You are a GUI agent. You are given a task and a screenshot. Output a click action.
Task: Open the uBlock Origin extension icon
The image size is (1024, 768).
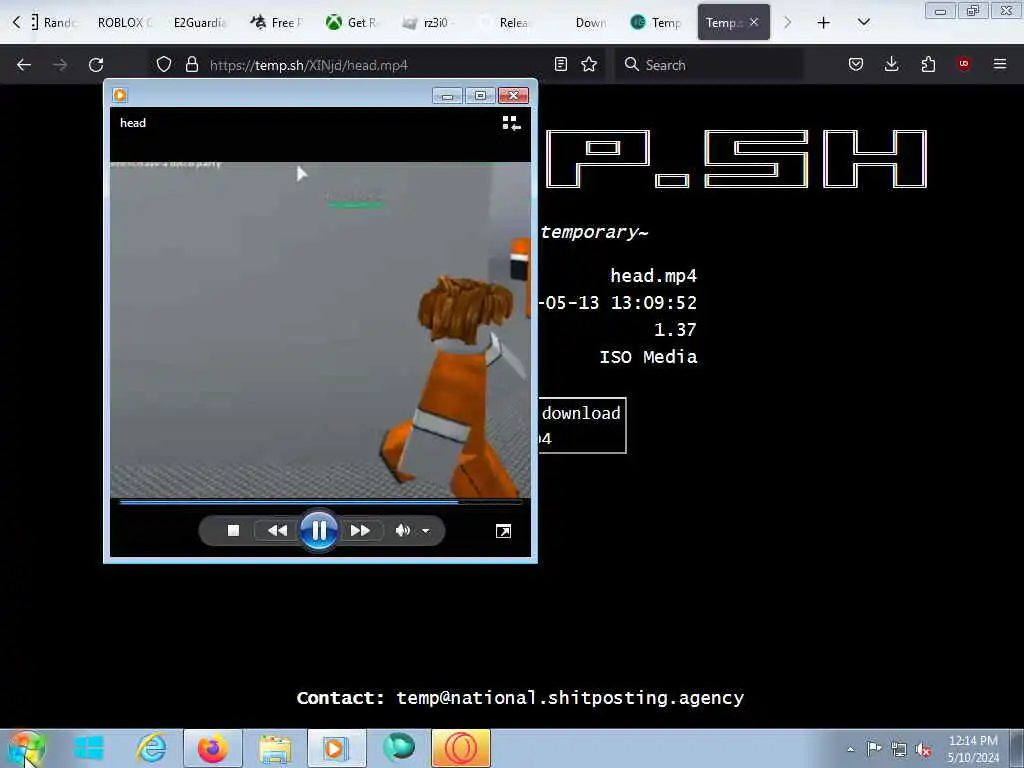963,64
